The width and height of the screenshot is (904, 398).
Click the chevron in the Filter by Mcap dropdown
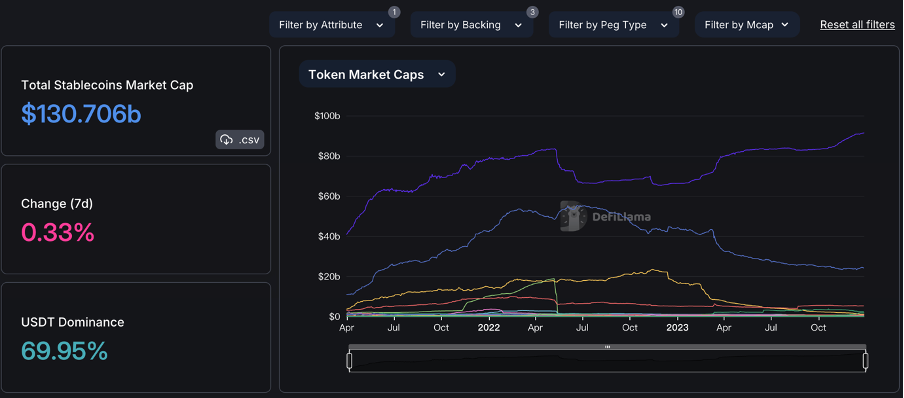(785, 25)
